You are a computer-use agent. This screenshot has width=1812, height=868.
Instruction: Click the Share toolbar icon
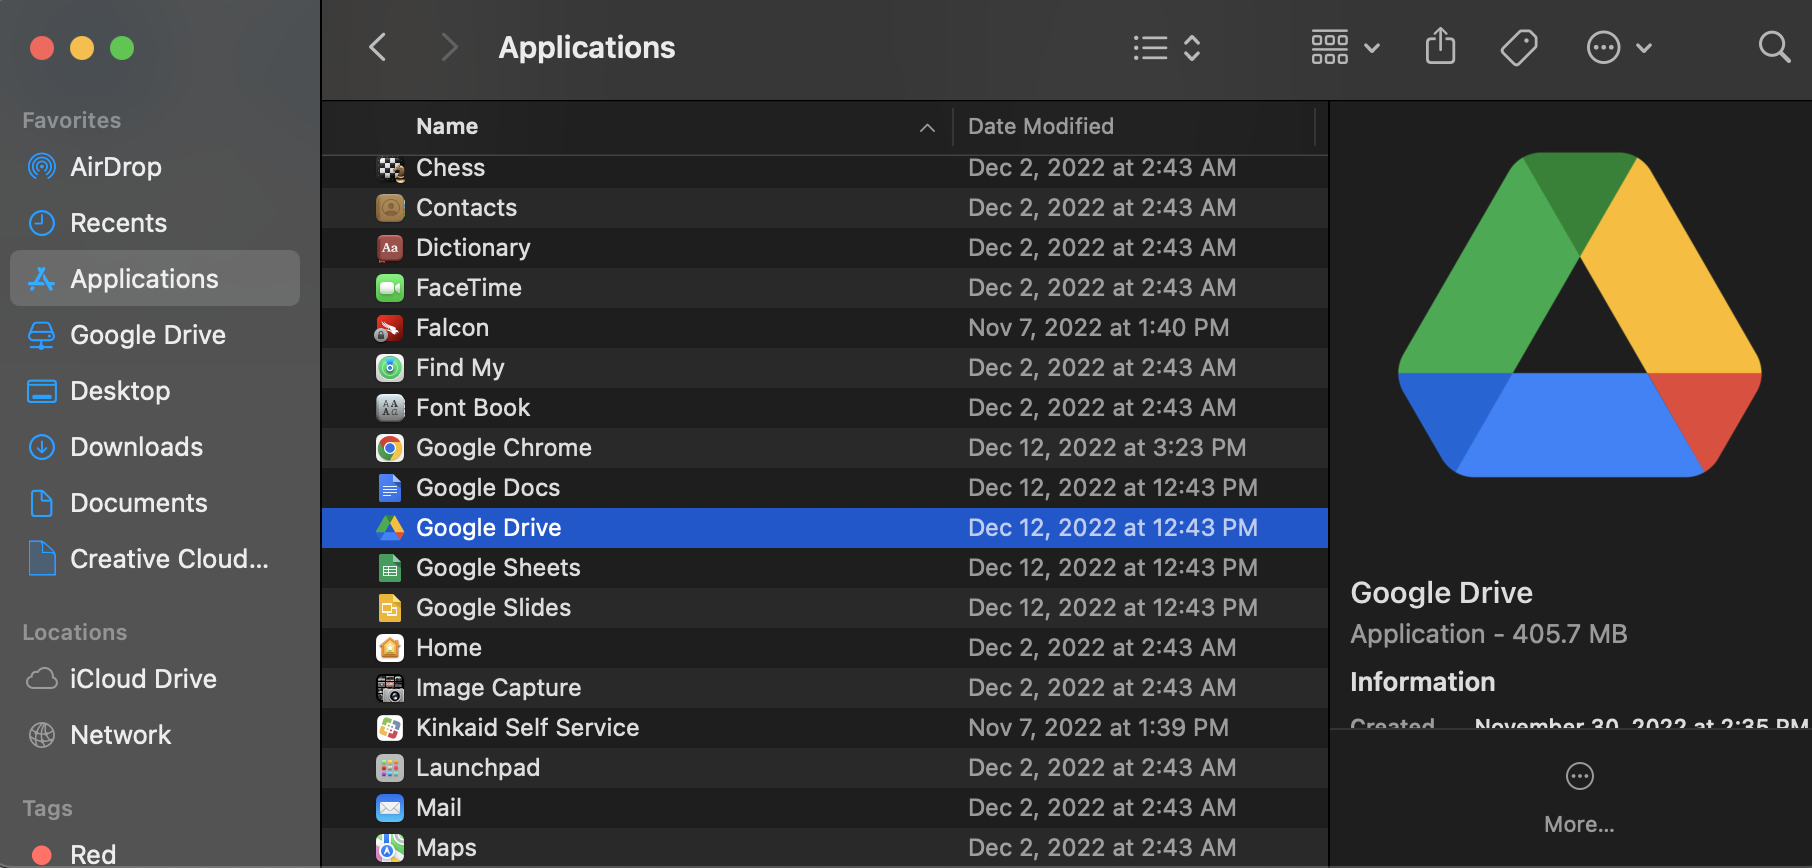coord(1440,47)
